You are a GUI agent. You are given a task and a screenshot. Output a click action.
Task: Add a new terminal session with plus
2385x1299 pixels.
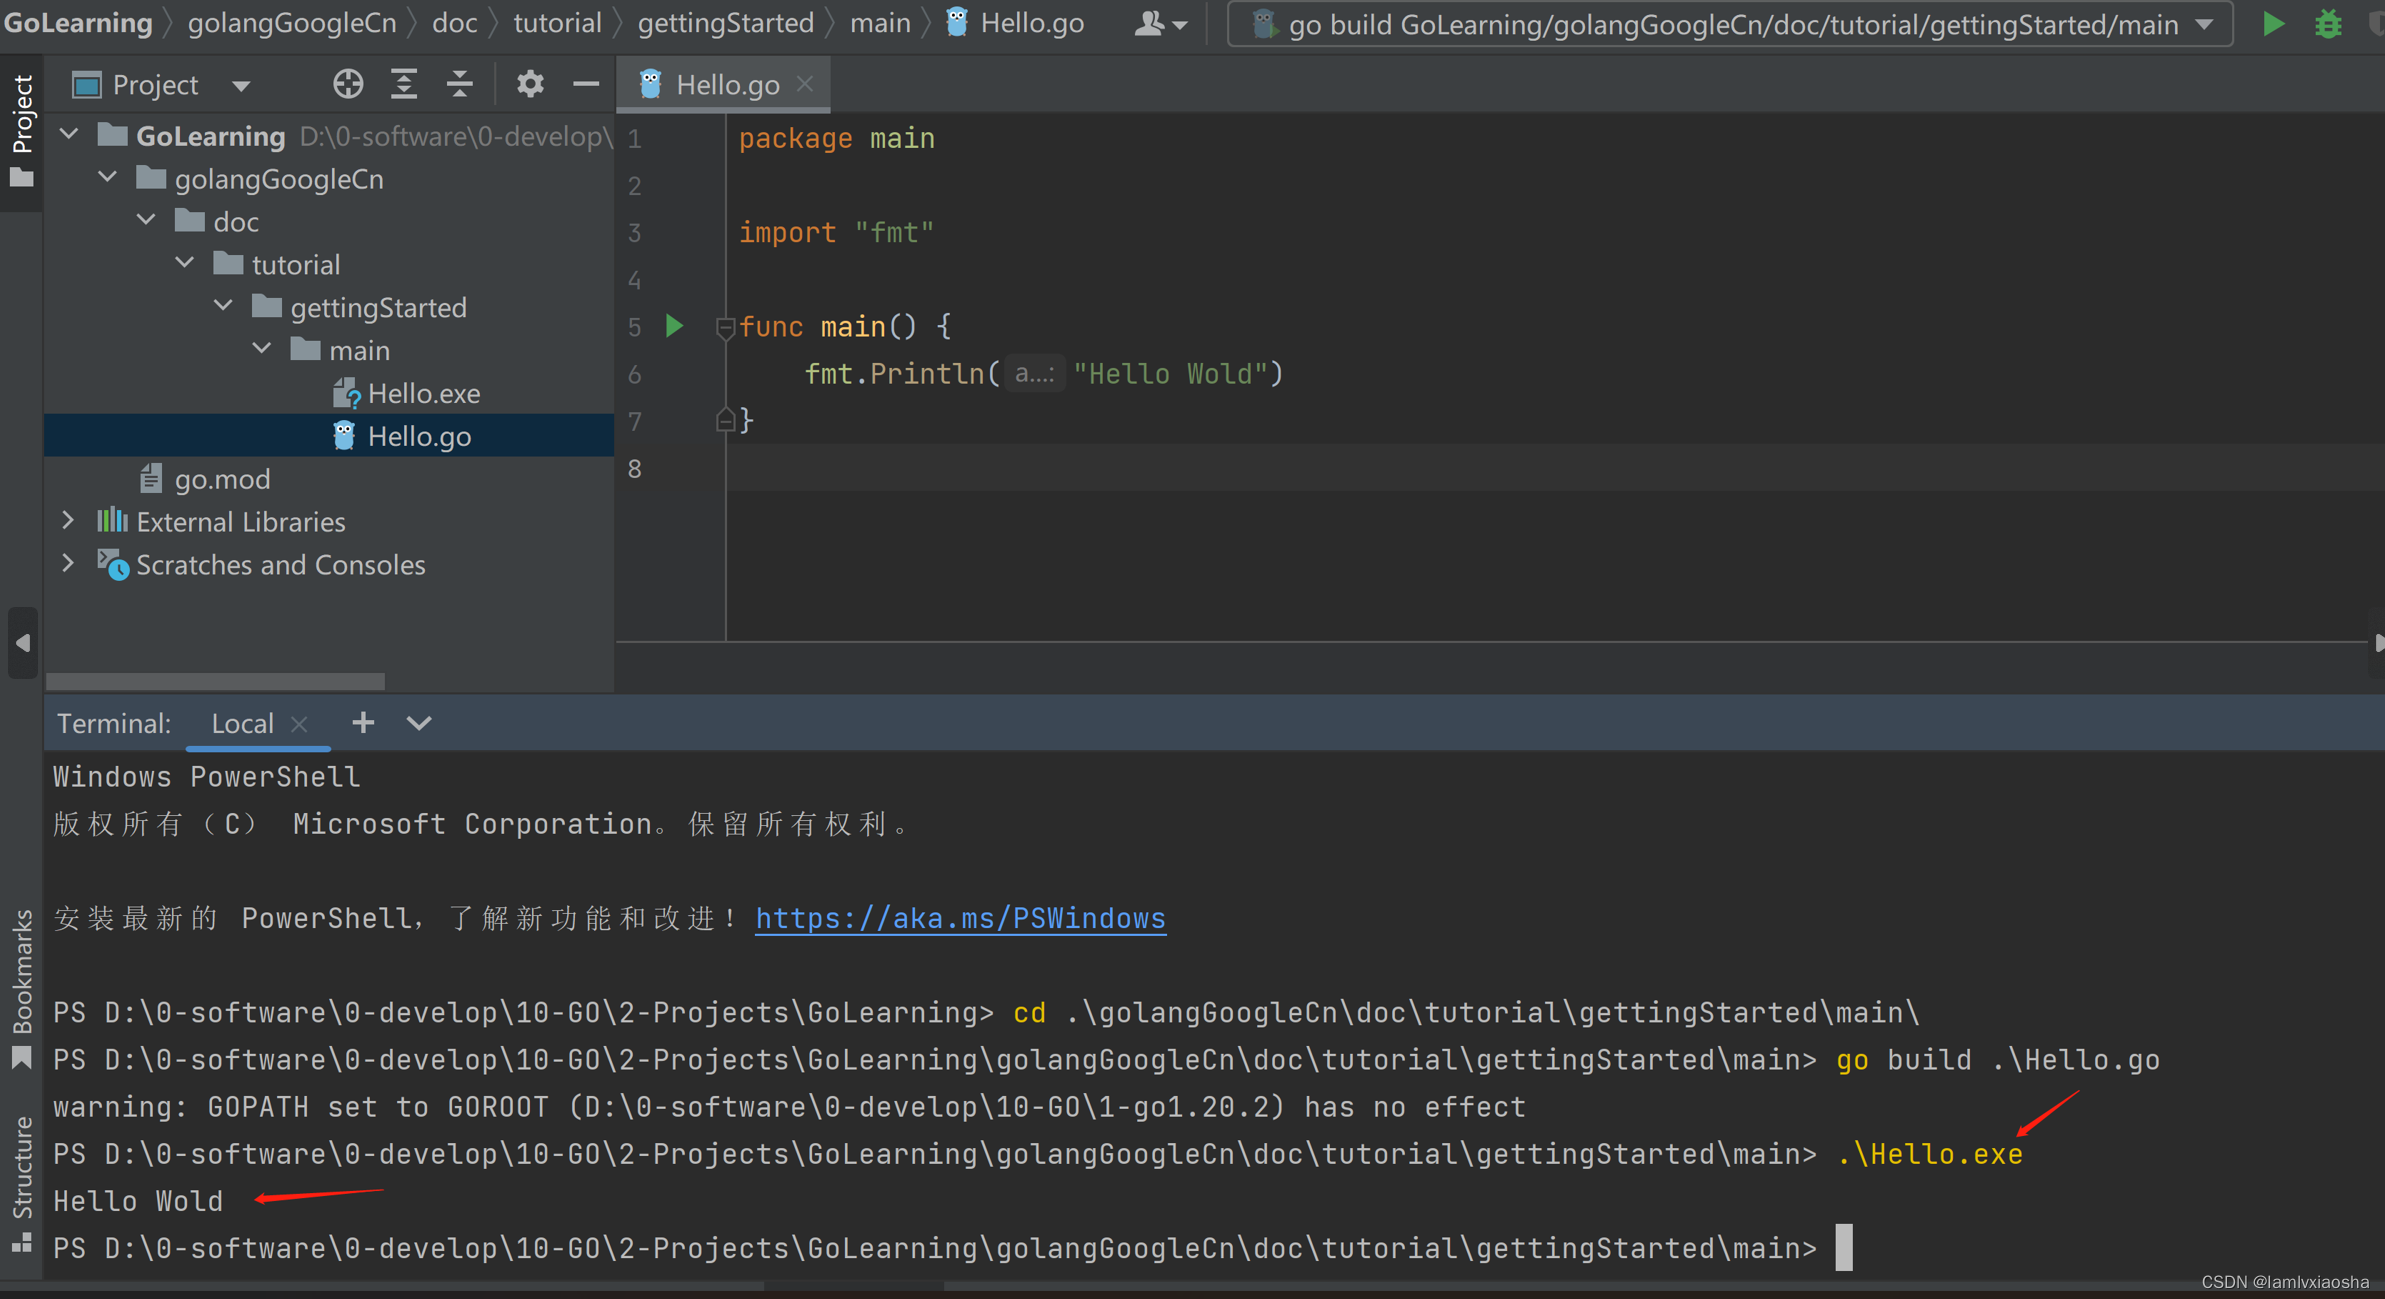point(363,722)
